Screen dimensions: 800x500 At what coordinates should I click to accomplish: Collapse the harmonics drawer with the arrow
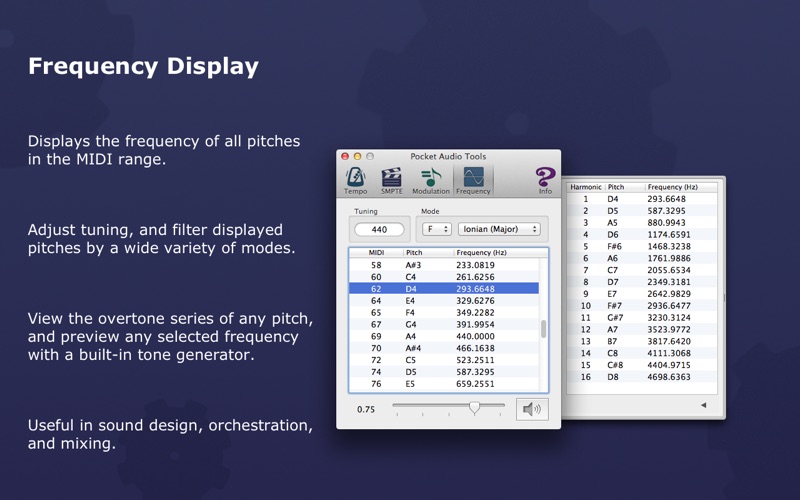pos(703,405)
